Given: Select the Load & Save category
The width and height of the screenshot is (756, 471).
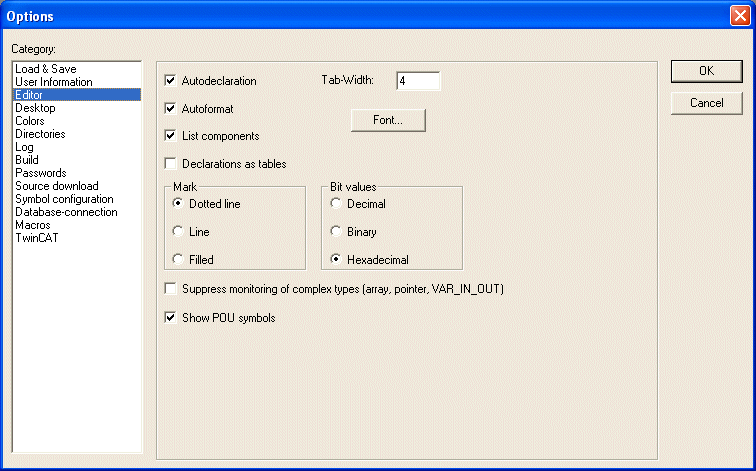Looking at the screenshot, I should point(77,69).
